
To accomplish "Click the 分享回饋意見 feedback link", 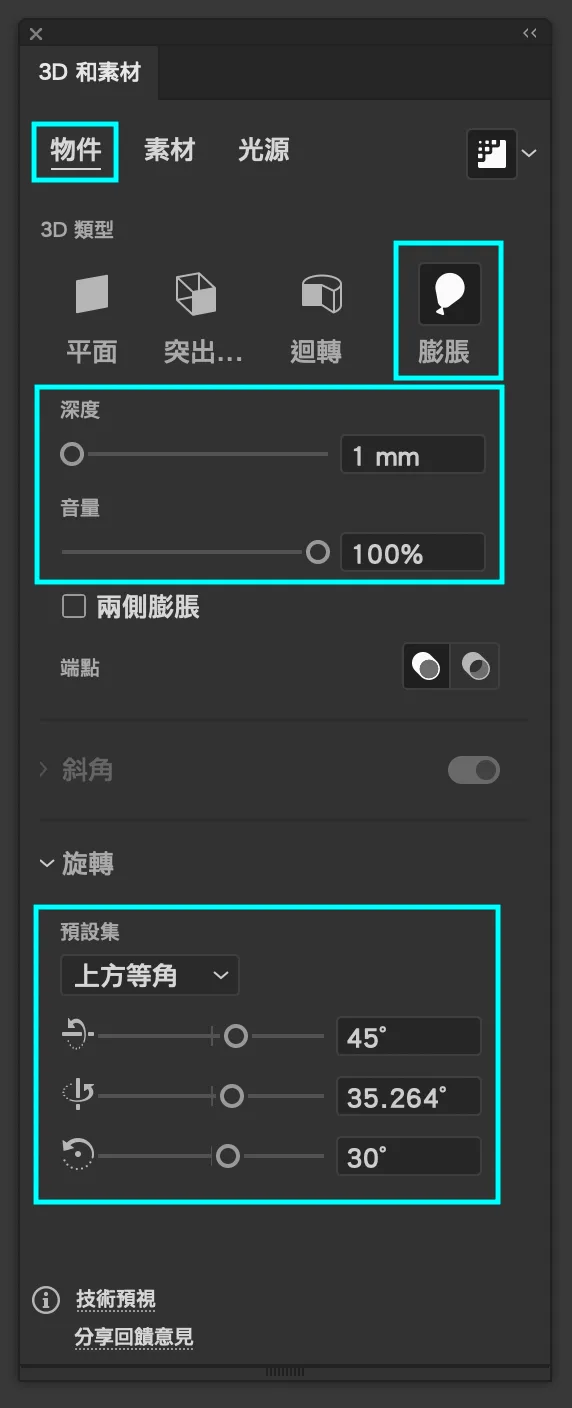I will pos(134,1337).
